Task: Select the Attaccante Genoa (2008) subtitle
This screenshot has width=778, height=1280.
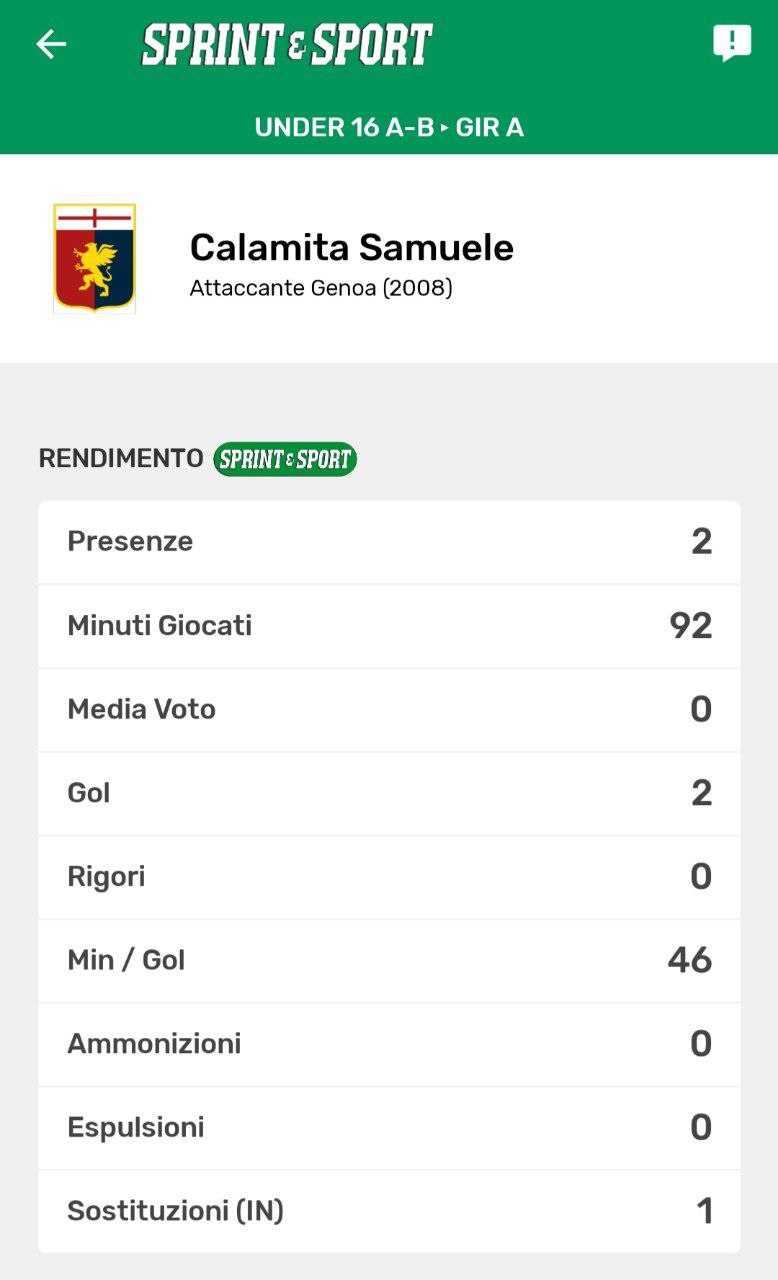Action: (321, 289)
